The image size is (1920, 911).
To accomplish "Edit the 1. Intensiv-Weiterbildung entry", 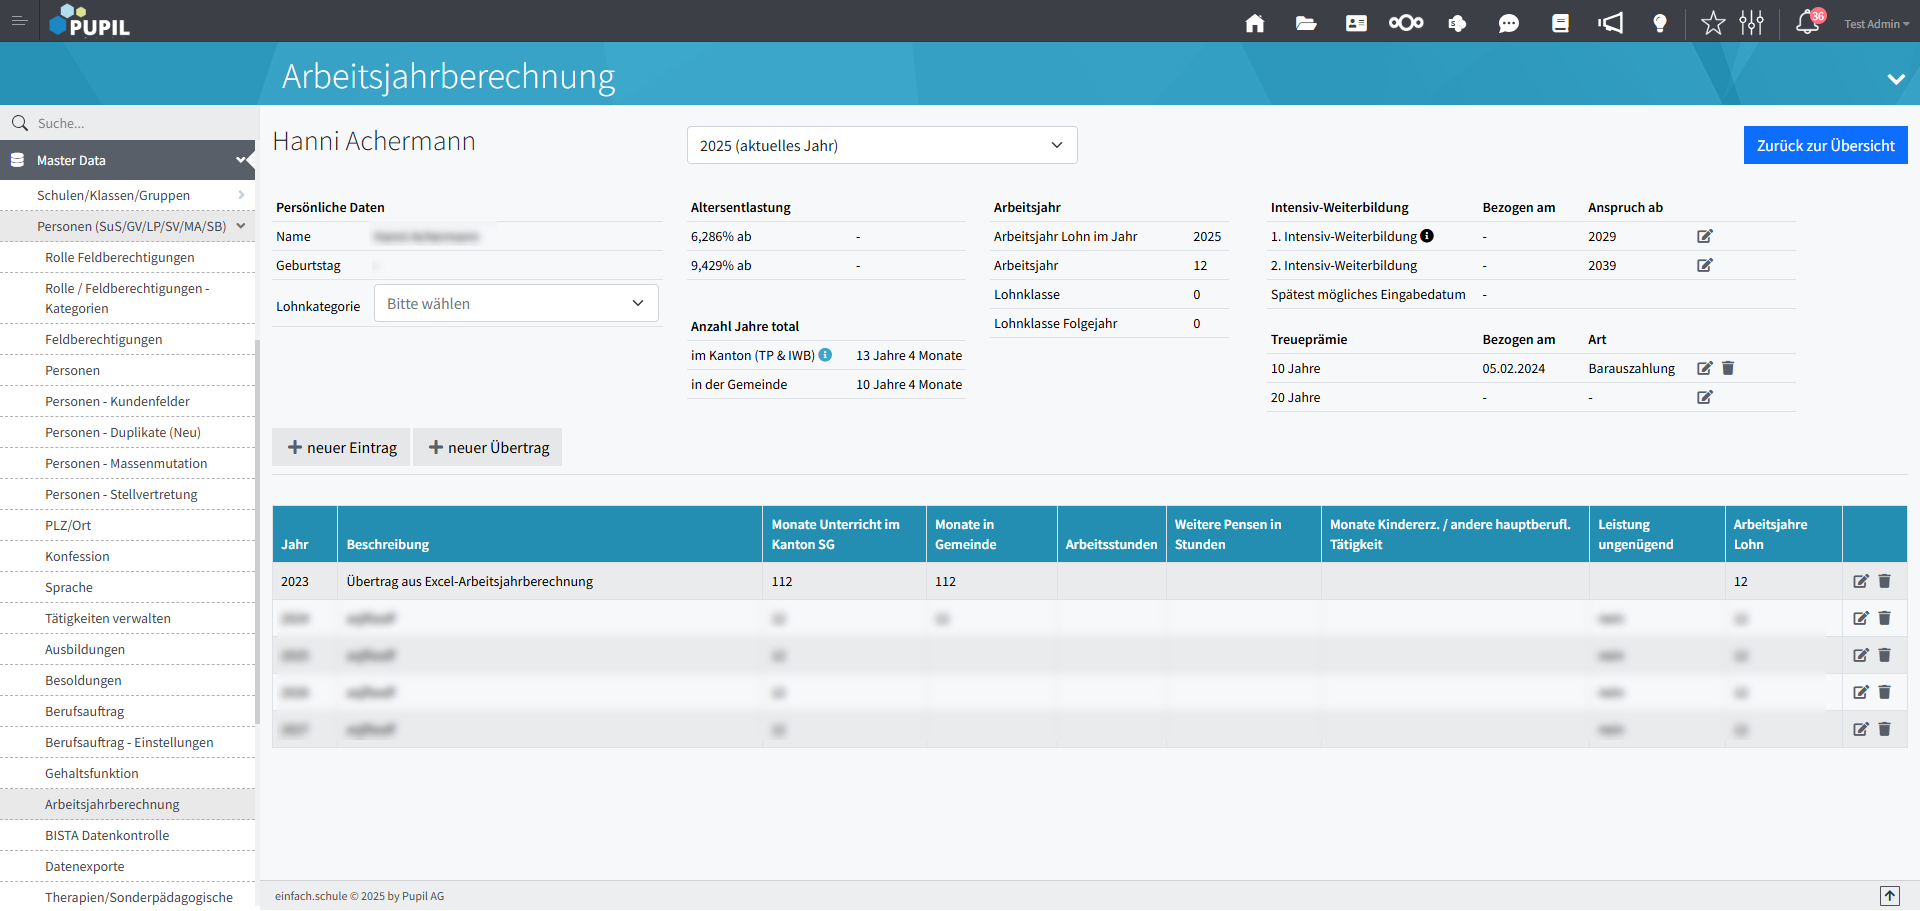I will click(x=1705, y=237).
